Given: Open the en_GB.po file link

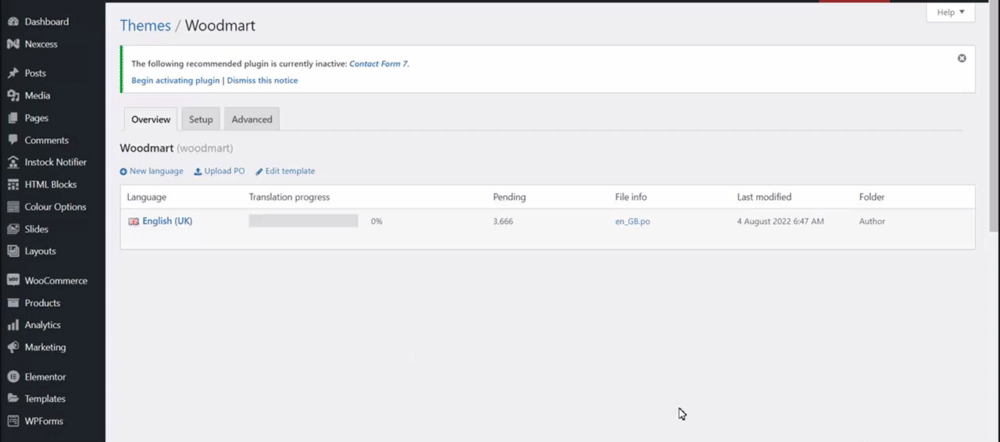Looking at the screenshot, I should [633, 222].
